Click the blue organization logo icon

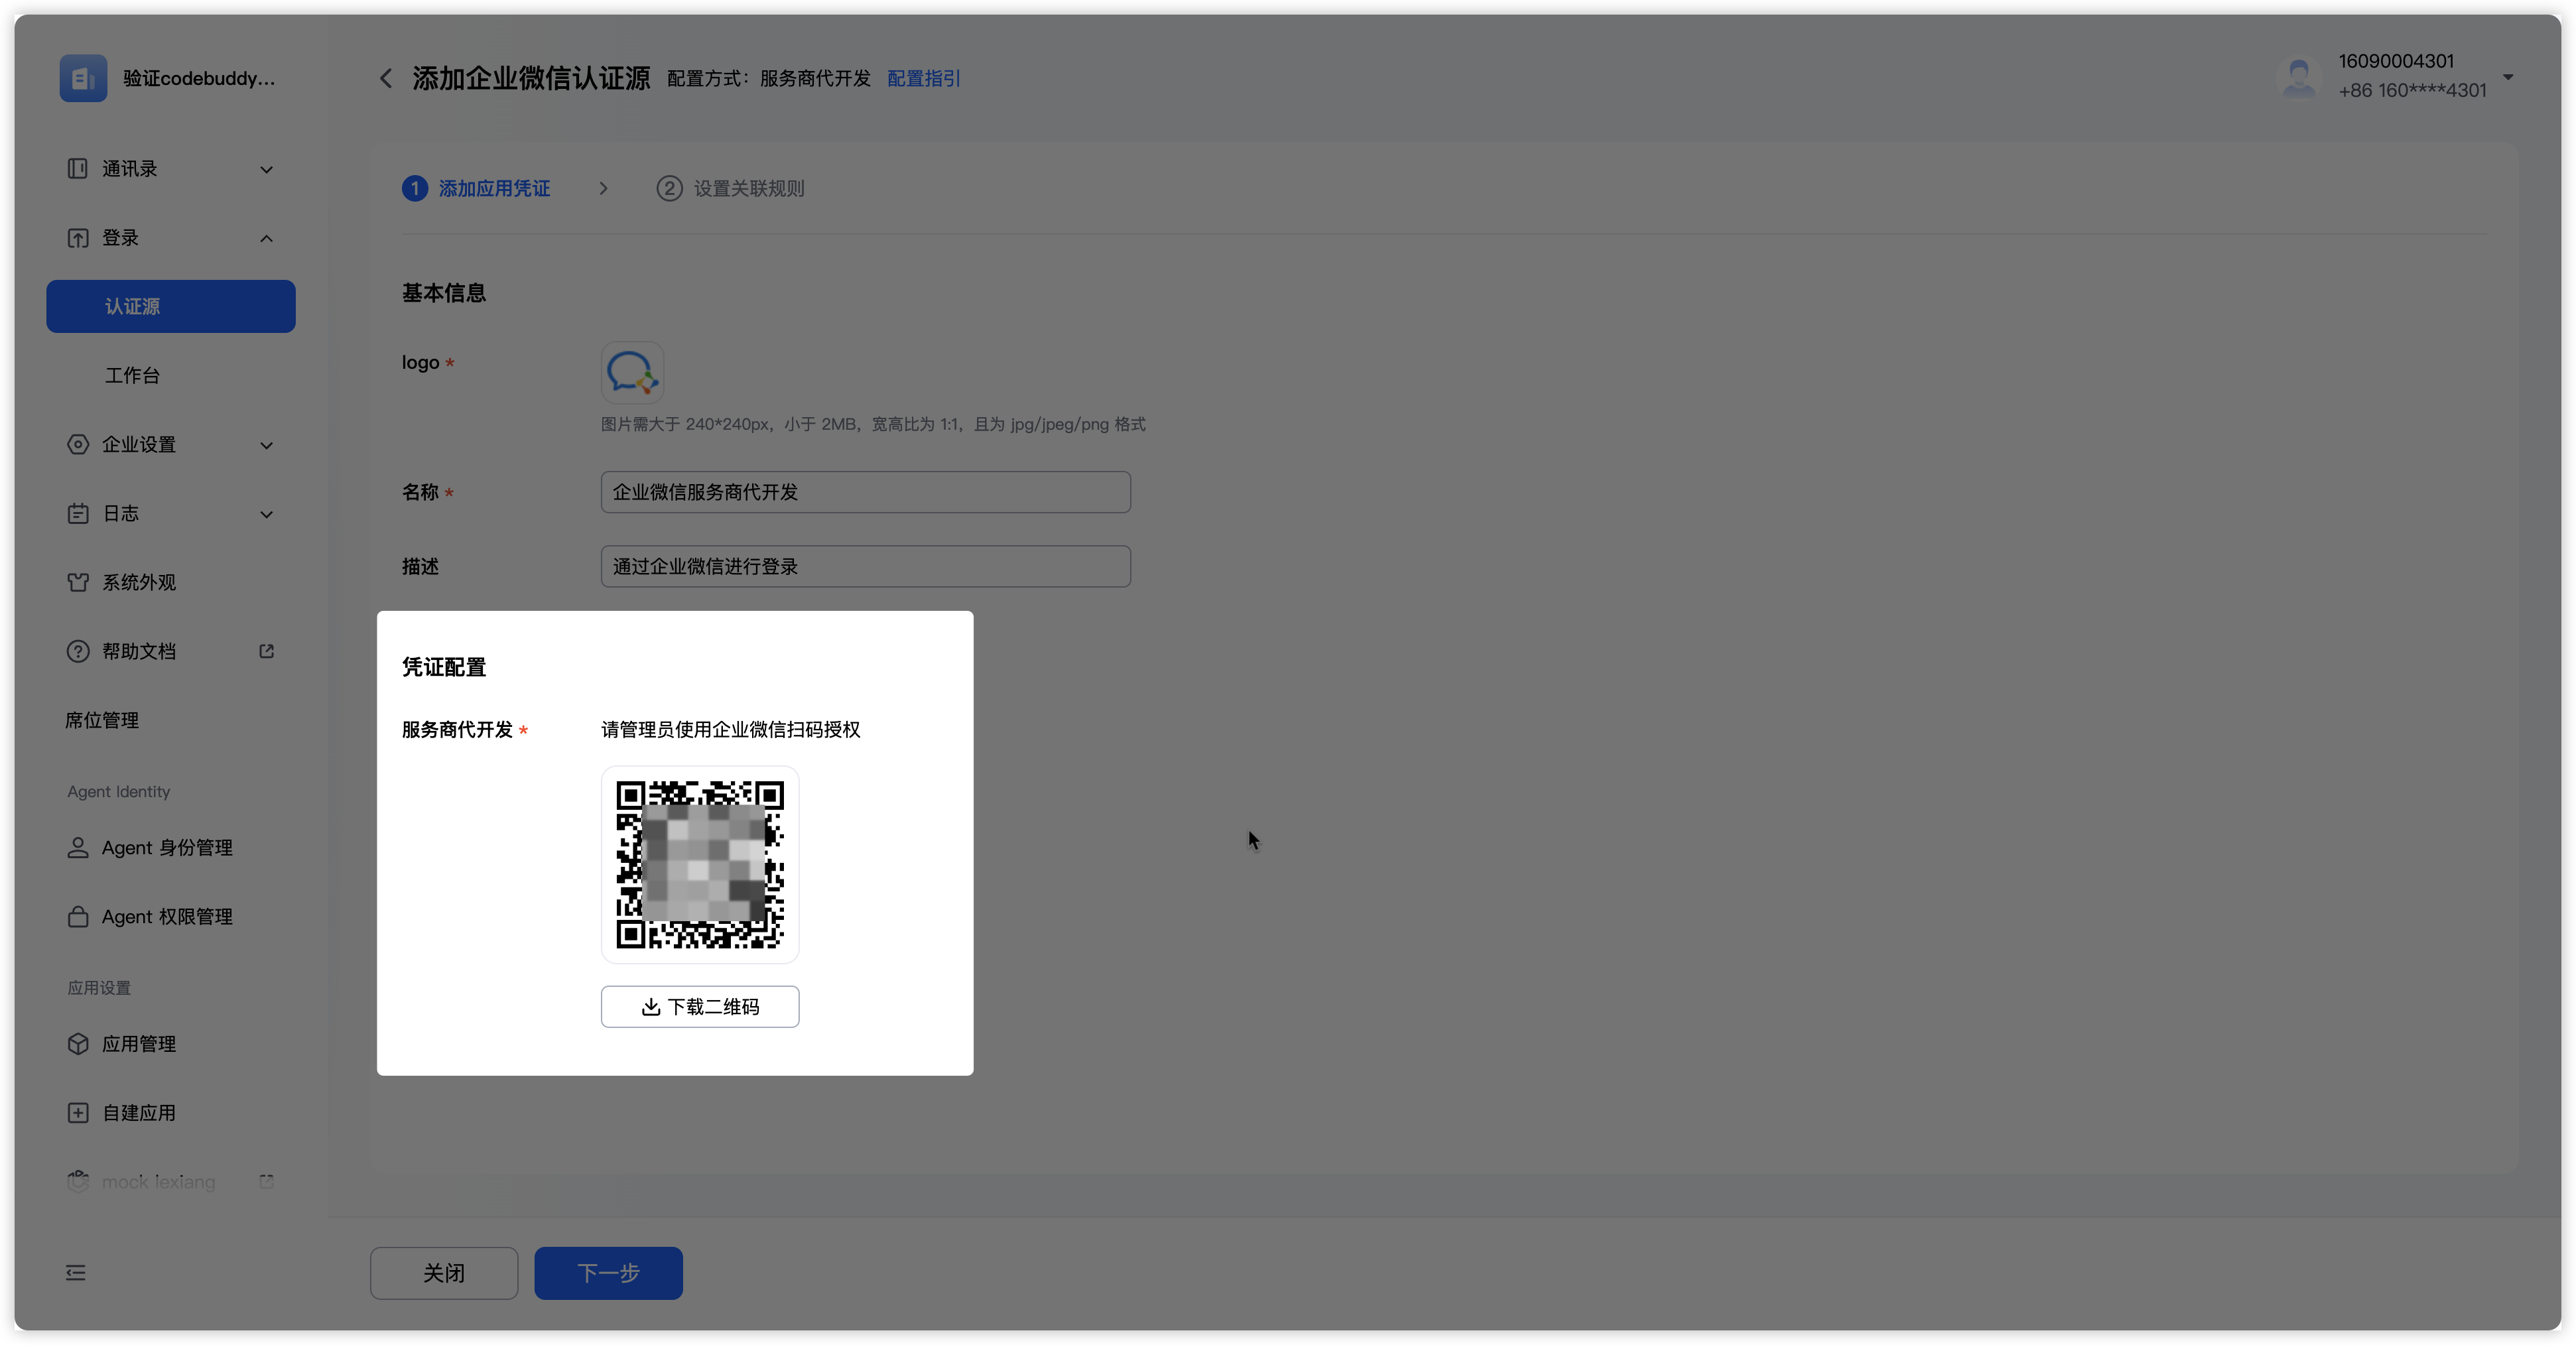(83, 78)
